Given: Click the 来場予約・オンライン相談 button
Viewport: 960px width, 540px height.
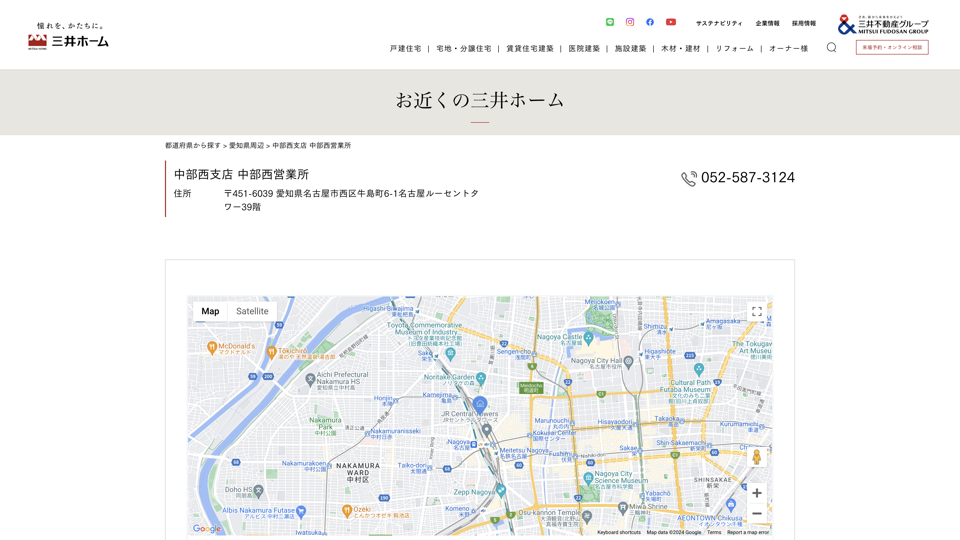Looking at the screenshot, I should click(892, 47).
